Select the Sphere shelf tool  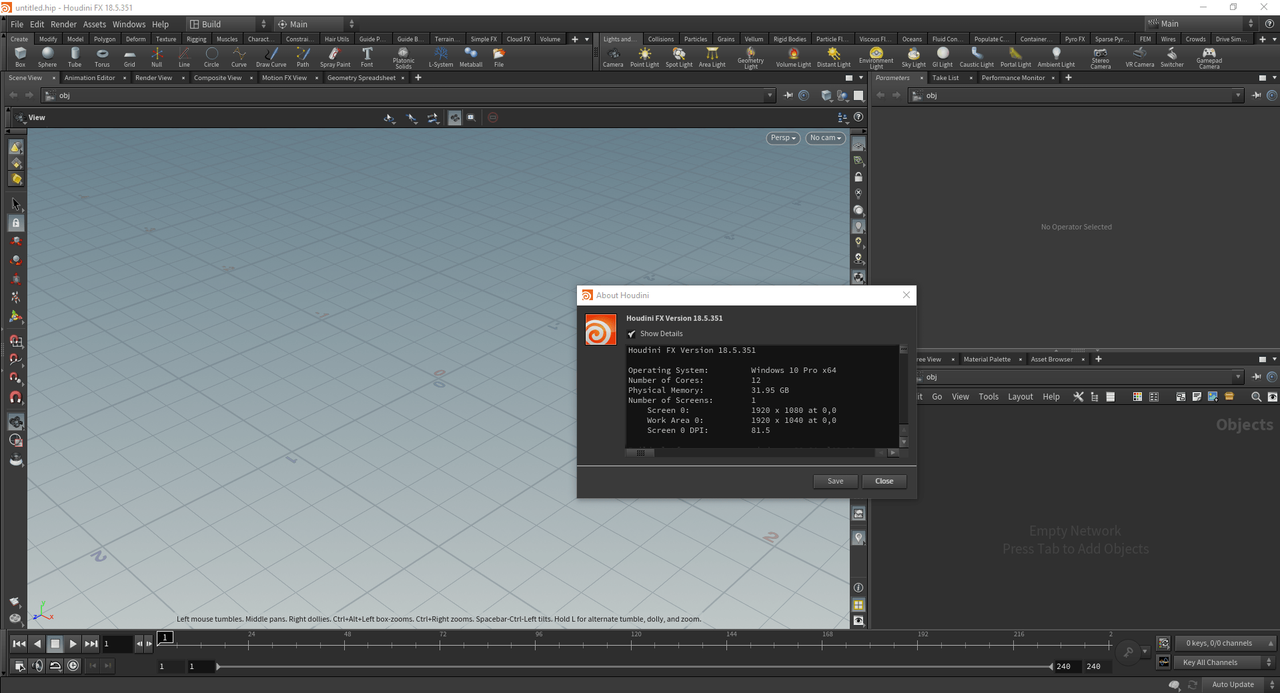[47, 57]
